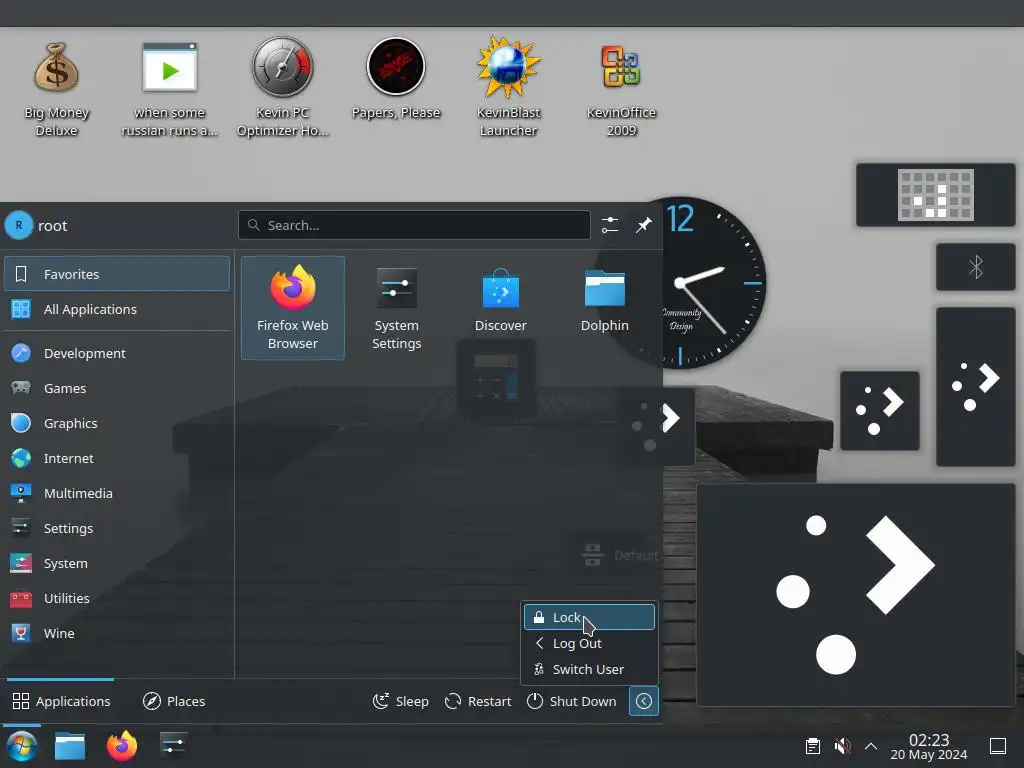Open KevinOffice 2009 desktop icon

pos(621,89)
